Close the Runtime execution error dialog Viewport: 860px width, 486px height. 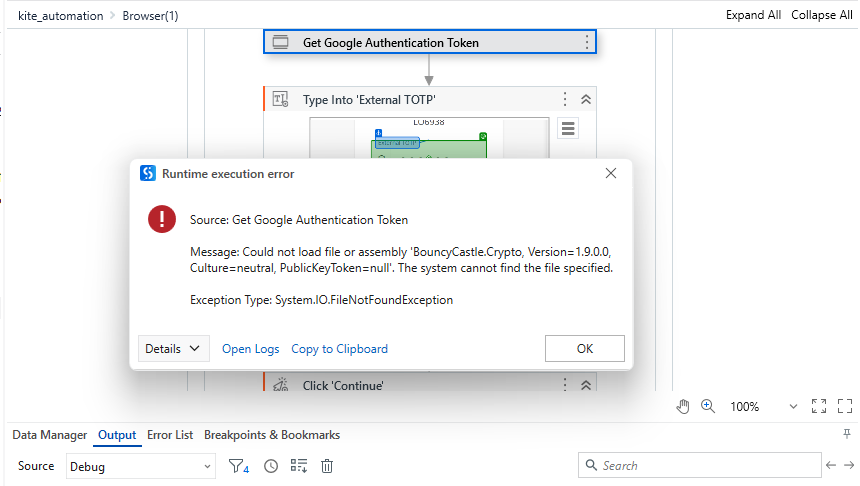(610, 173)
